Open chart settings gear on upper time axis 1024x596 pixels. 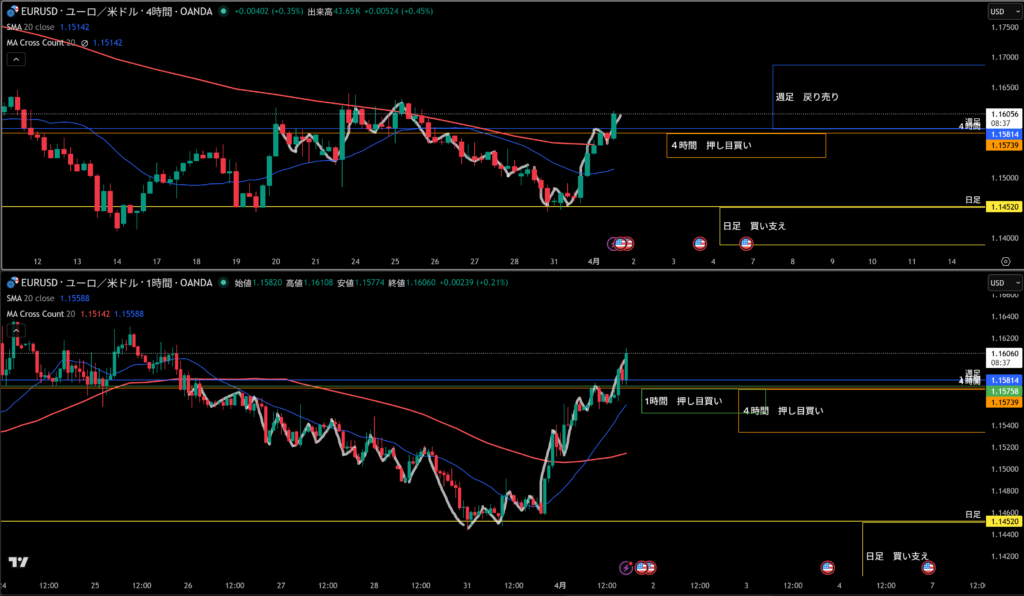(1005, 260)
